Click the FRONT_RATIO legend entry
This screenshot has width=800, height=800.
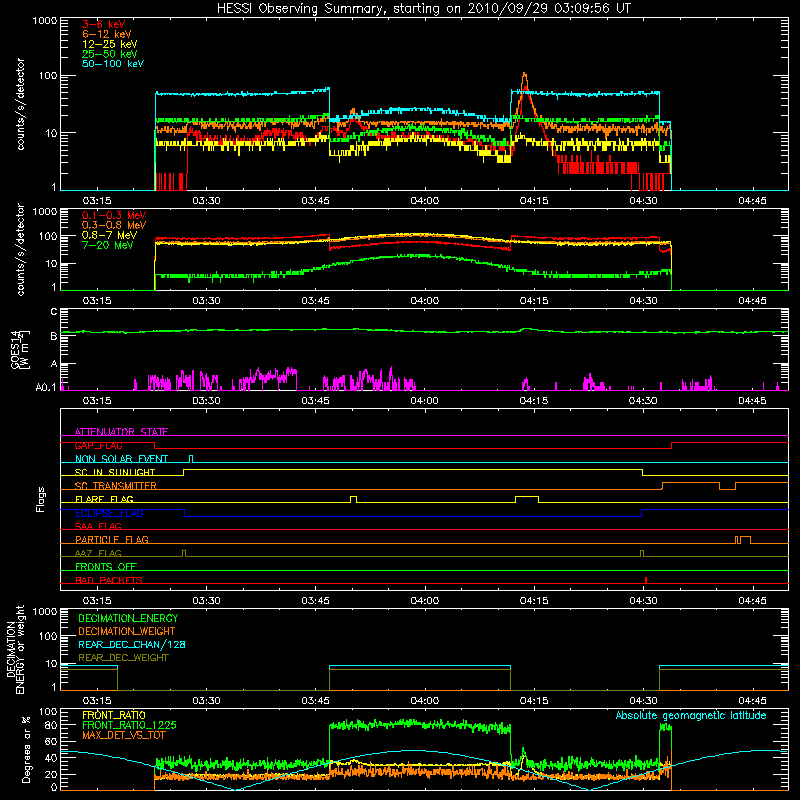[114, 715]
